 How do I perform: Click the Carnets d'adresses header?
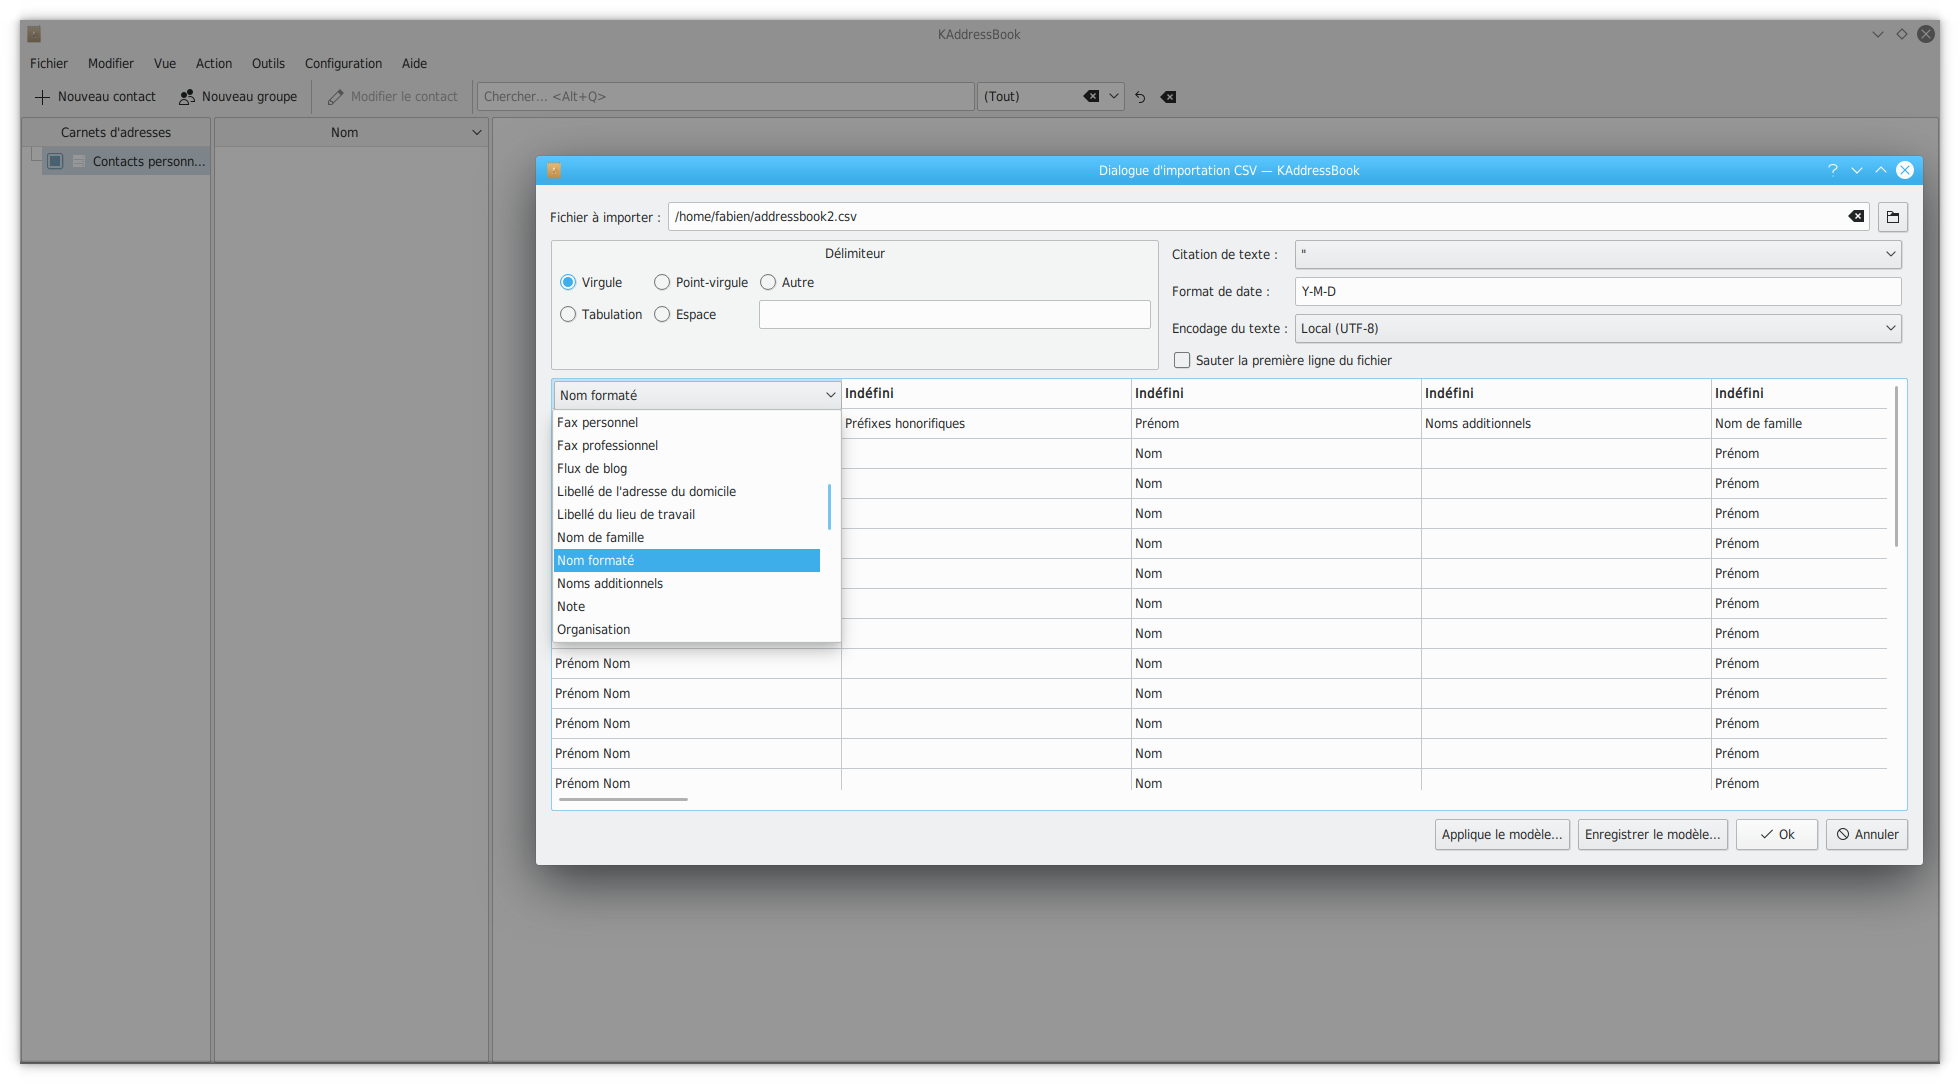(x=116, y=132)
